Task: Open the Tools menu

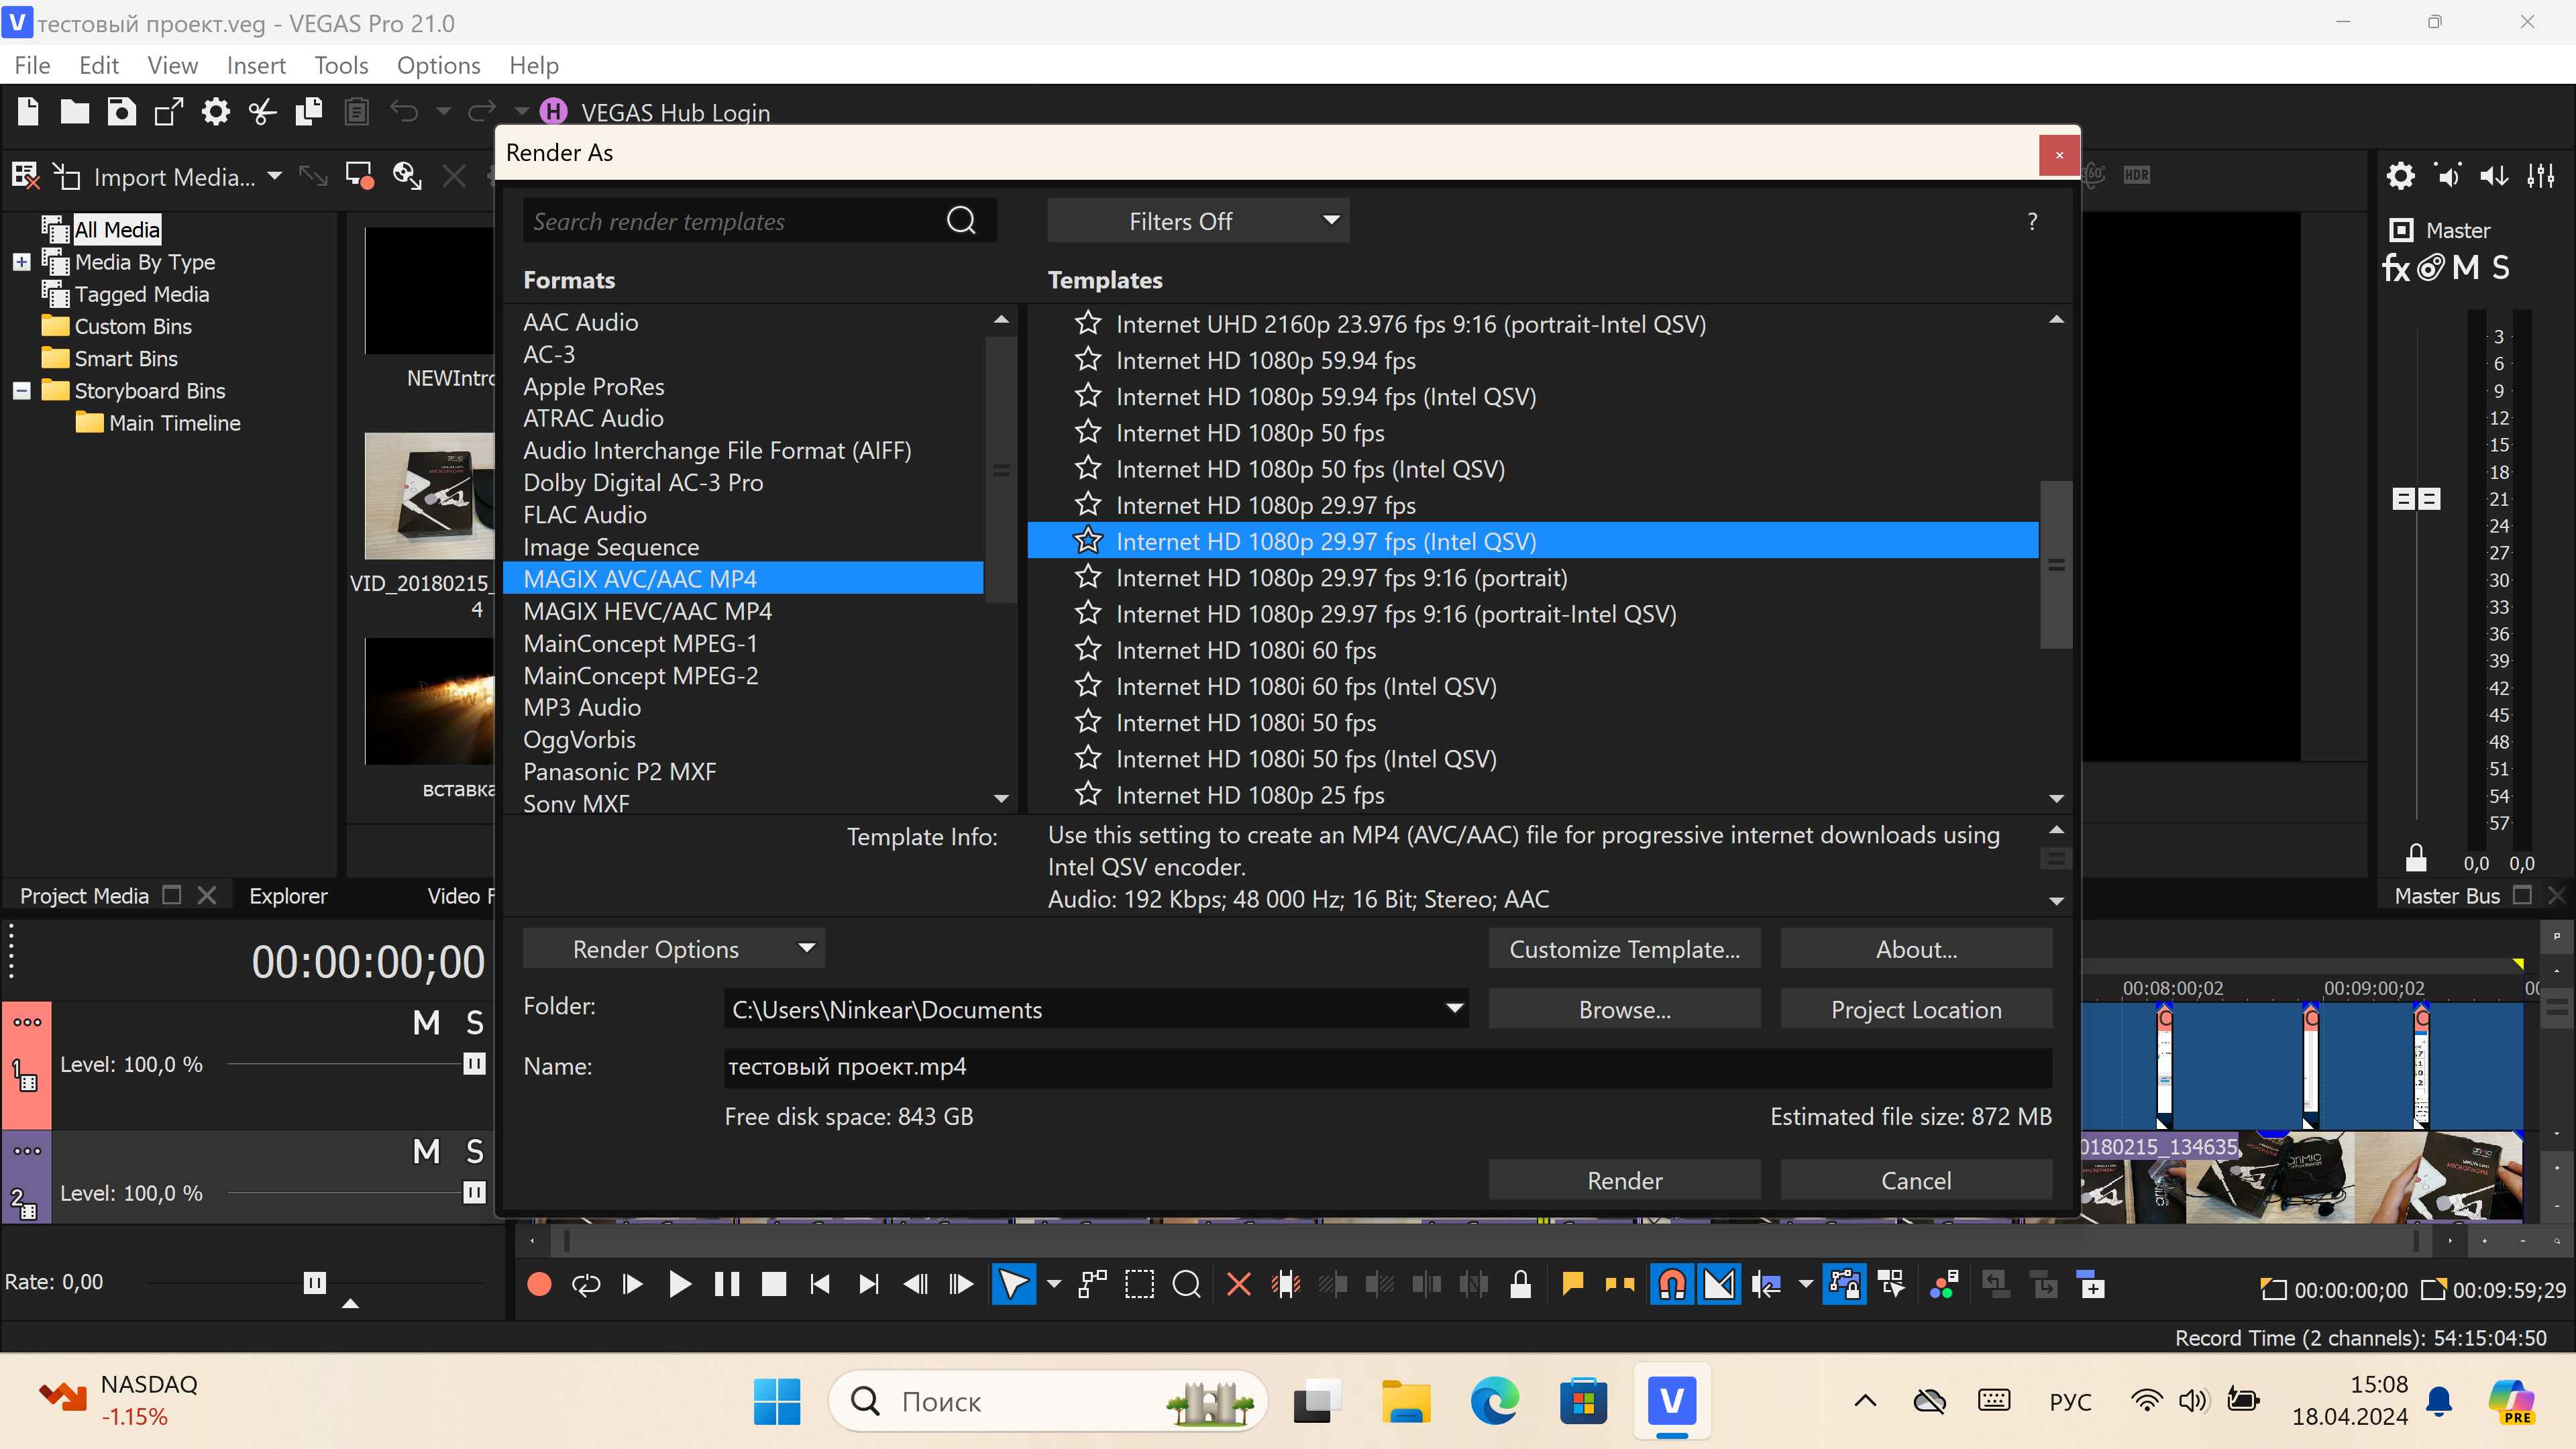Action: pos(341,66)
